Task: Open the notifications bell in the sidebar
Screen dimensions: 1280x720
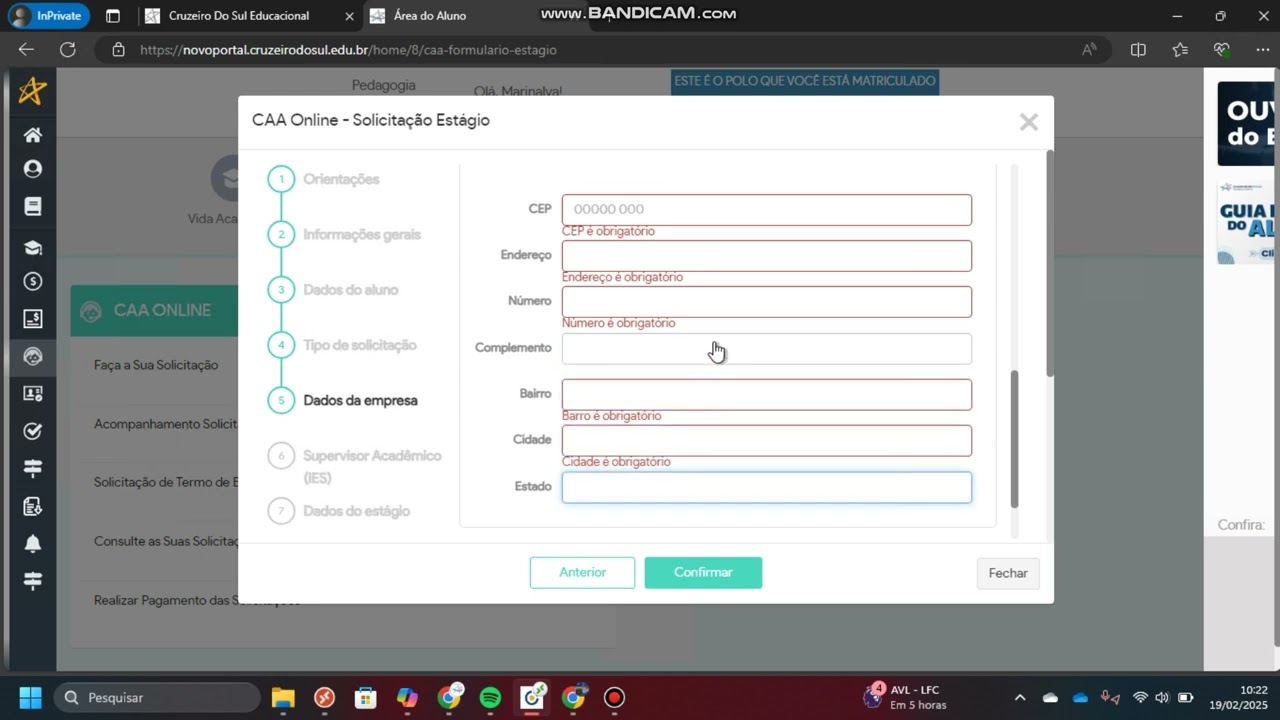Action: coord(33,544)
